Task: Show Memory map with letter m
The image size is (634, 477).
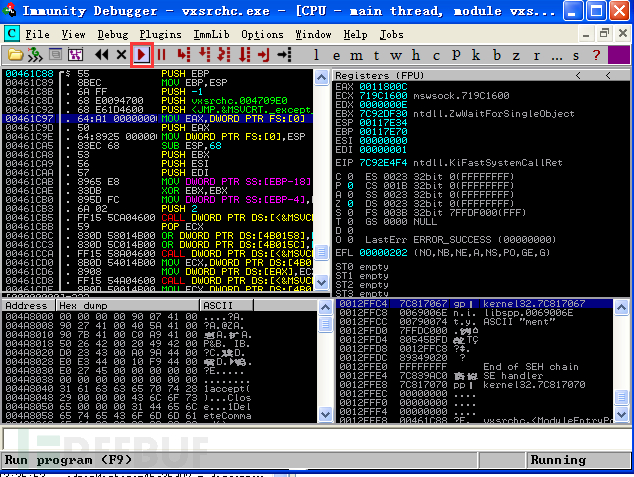Action: [356, 56]
